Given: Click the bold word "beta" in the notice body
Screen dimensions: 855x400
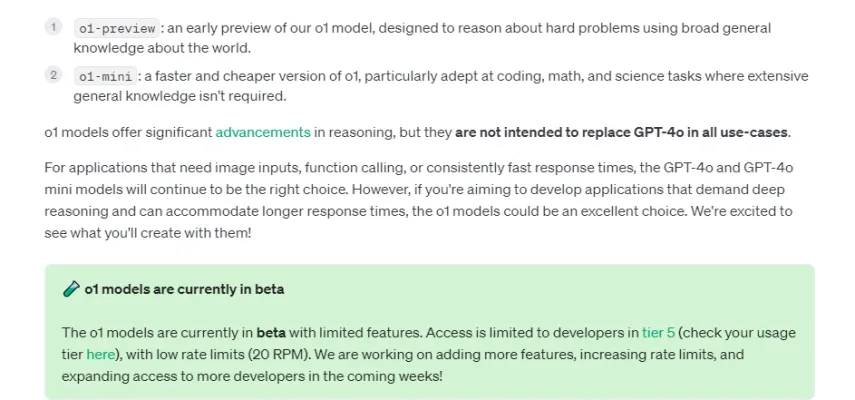Looking at the screenshot, I should (270, 333).
